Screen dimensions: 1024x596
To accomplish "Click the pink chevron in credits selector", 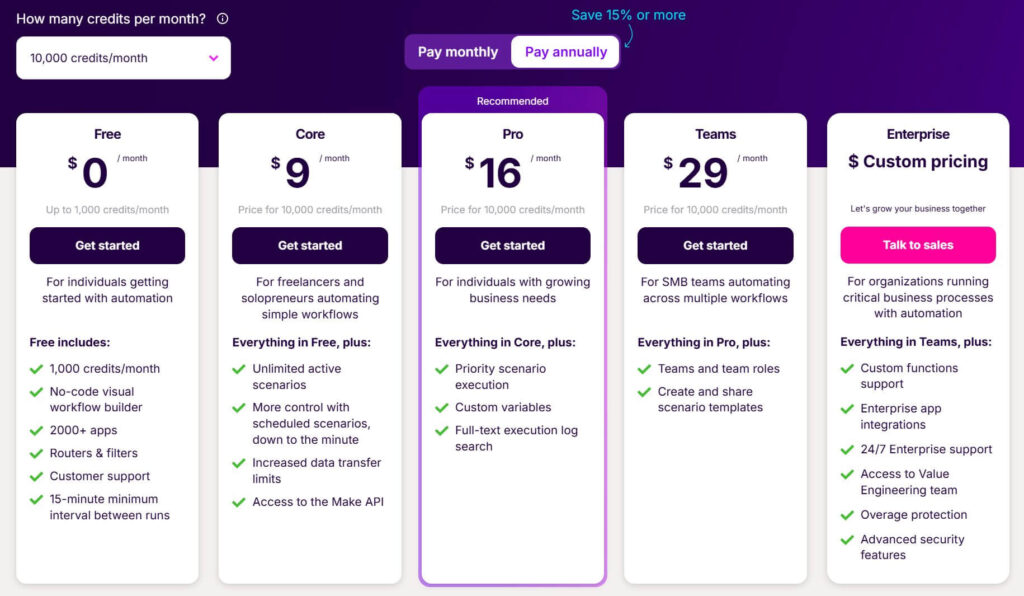I will click(x=213, y=58).
